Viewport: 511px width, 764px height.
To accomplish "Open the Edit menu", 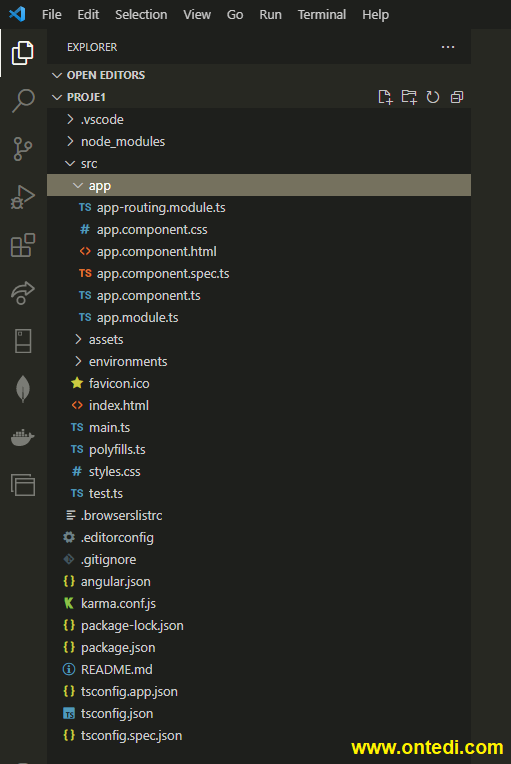I will (88, 15).
